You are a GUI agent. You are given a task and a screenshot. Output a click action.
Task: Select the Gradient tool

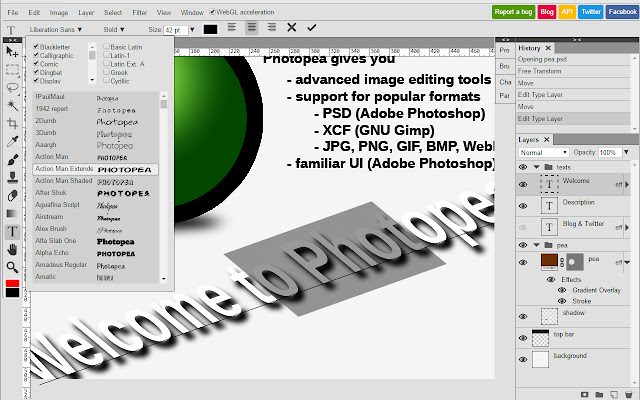coord(12,213)
